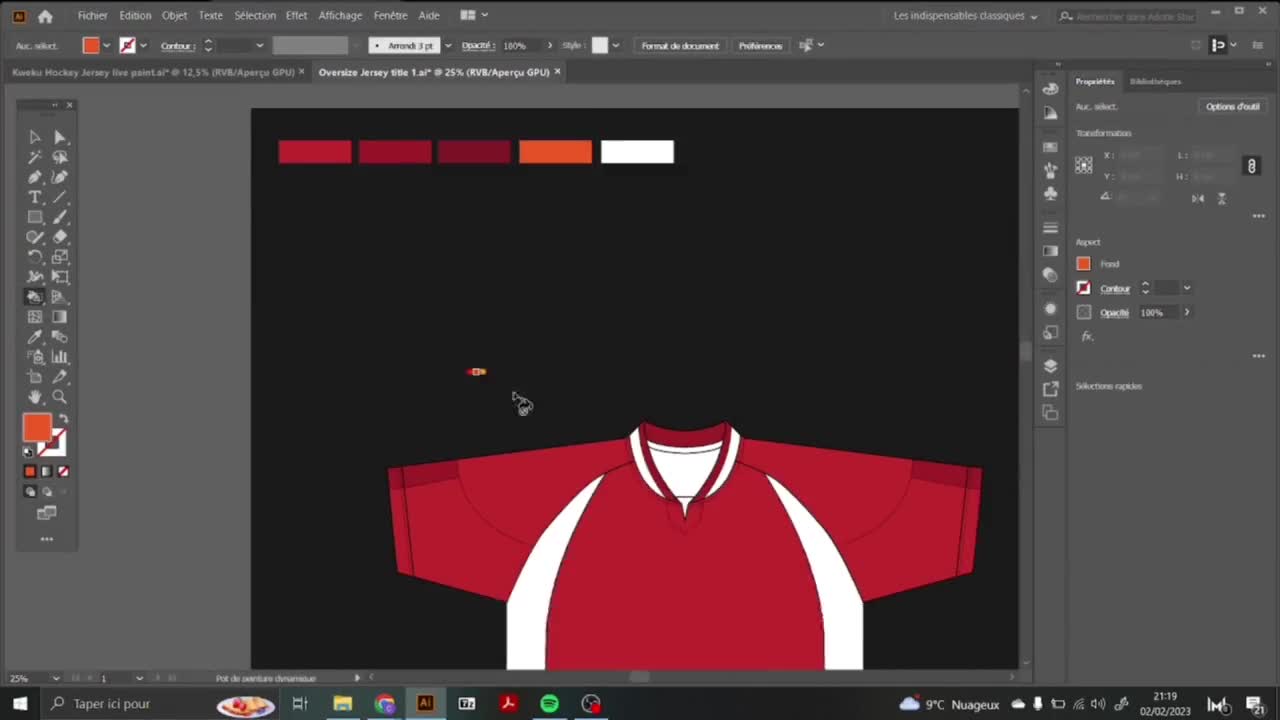Select the Direct Selection tool
This screenshot has height=720, width=1280.
point(59,137)
